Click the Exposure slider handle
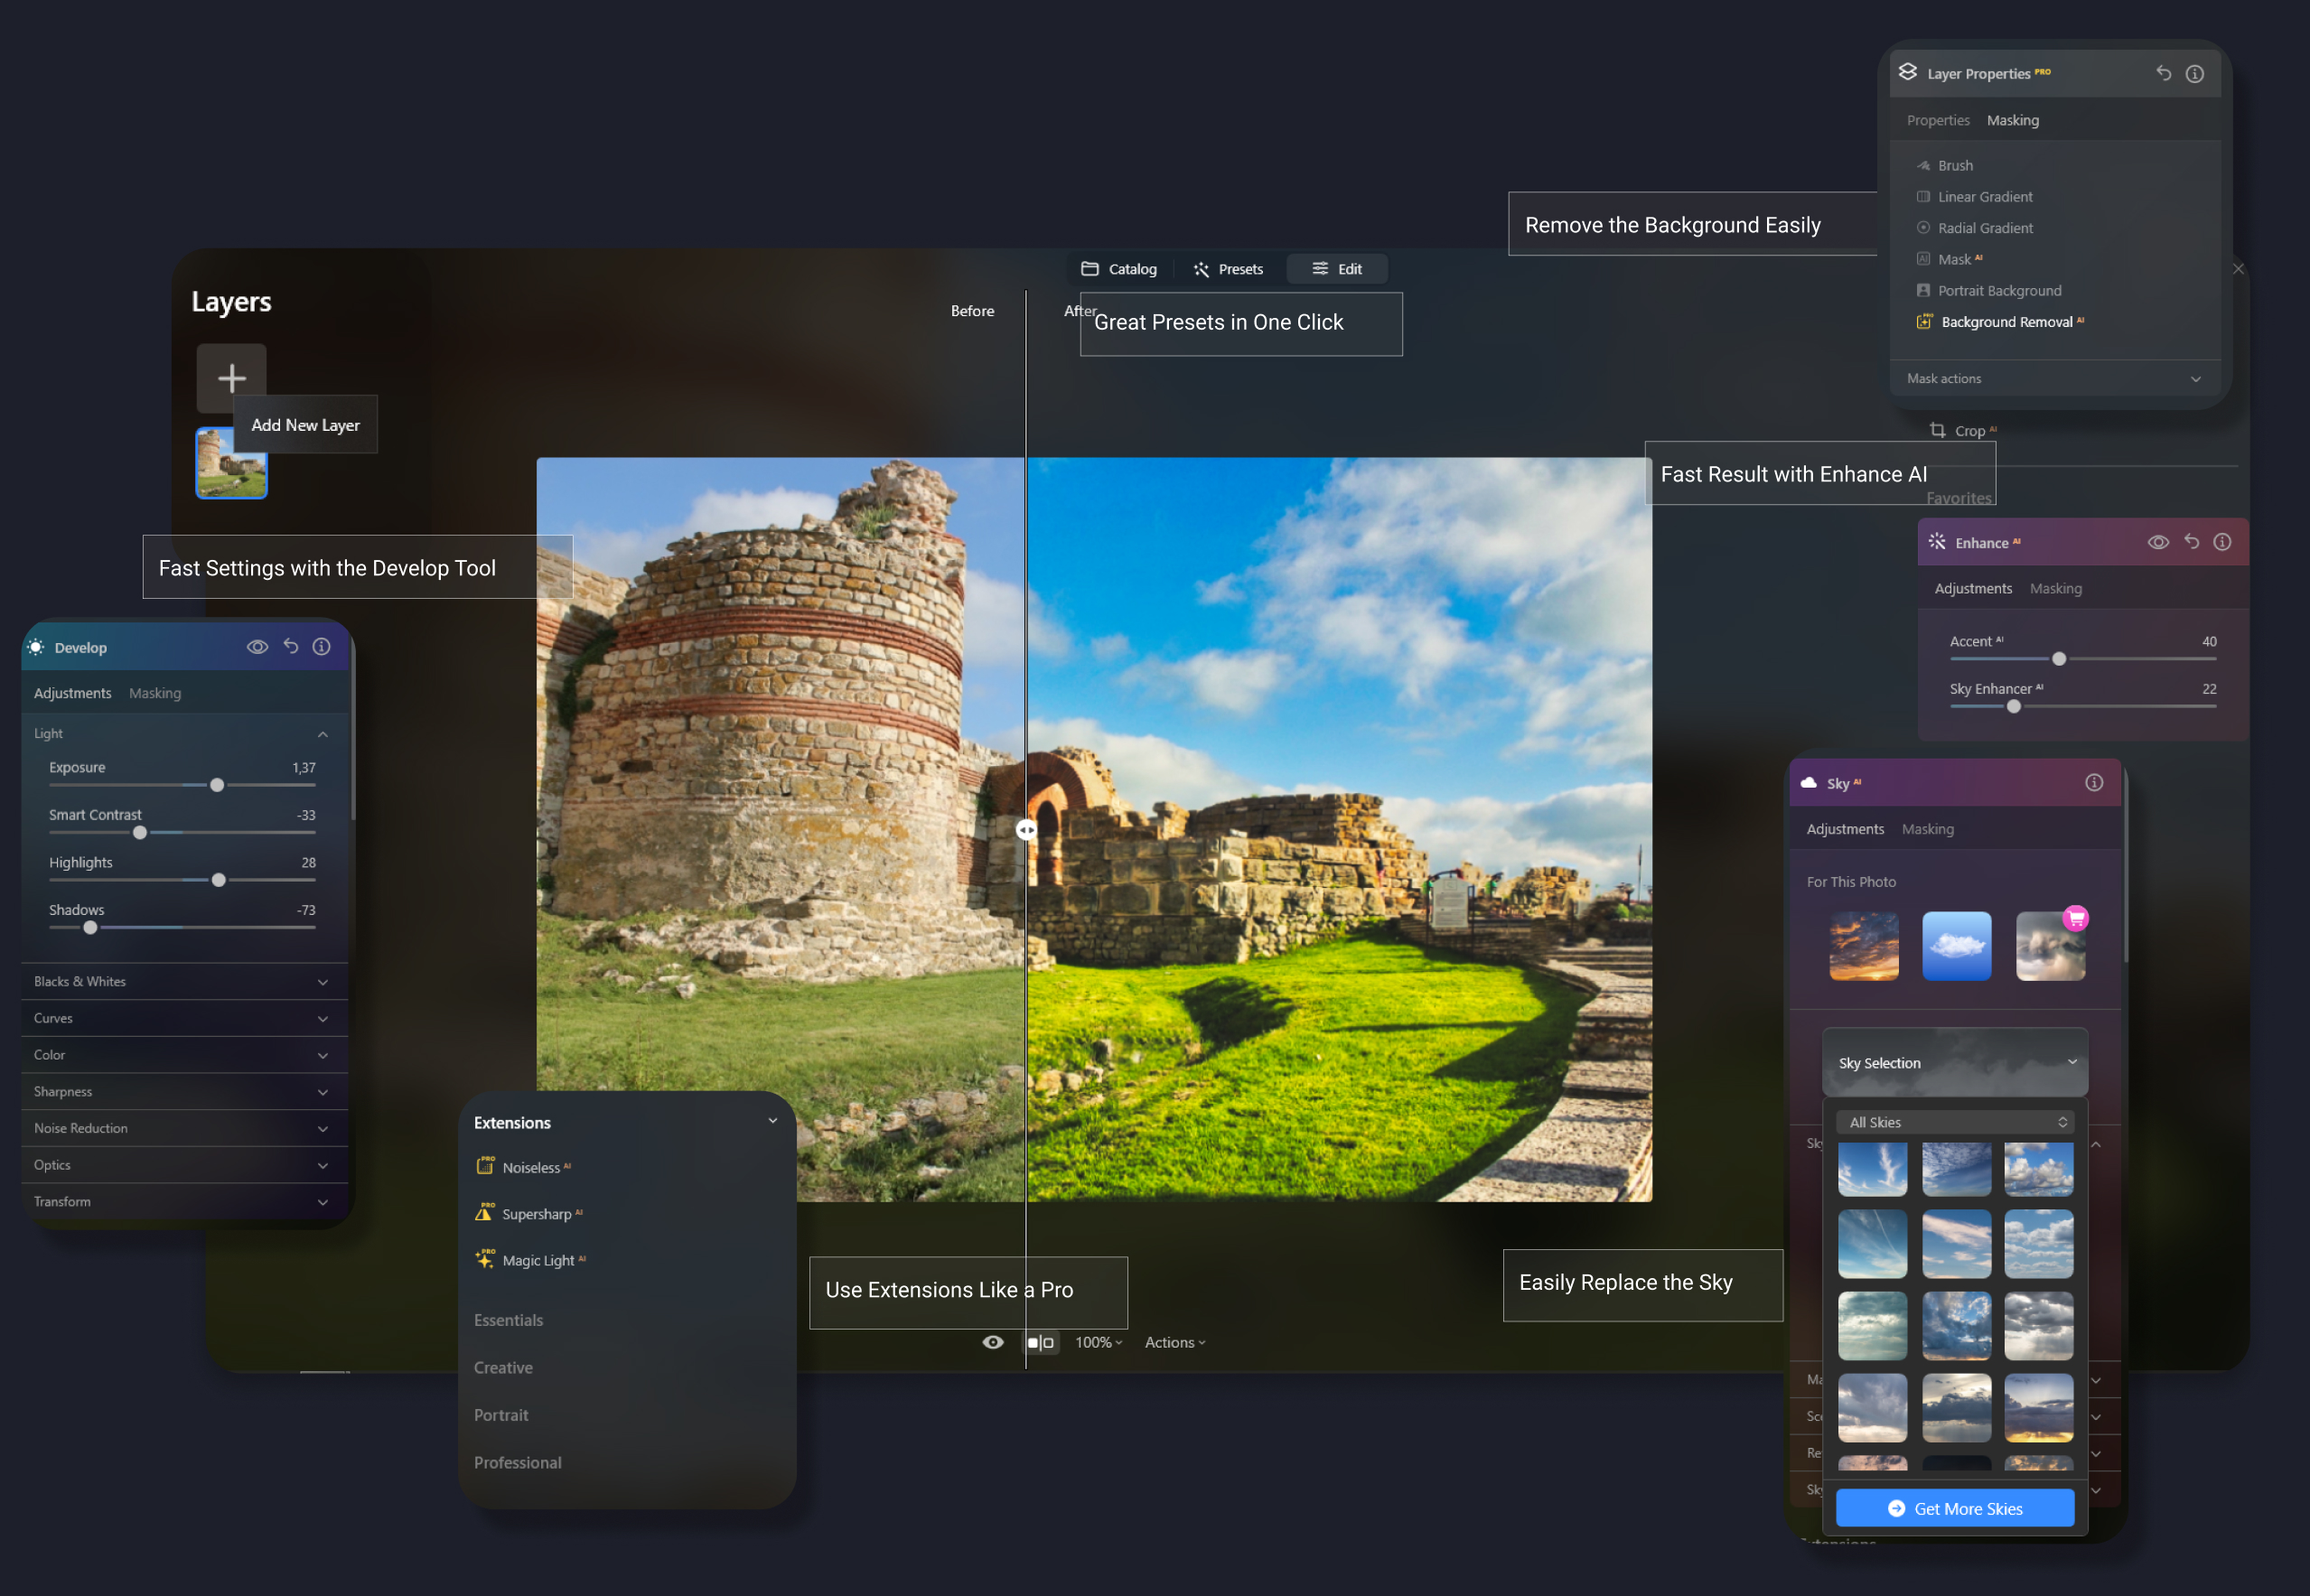This screenshot has height=1596, width=2310. (217, 785)
